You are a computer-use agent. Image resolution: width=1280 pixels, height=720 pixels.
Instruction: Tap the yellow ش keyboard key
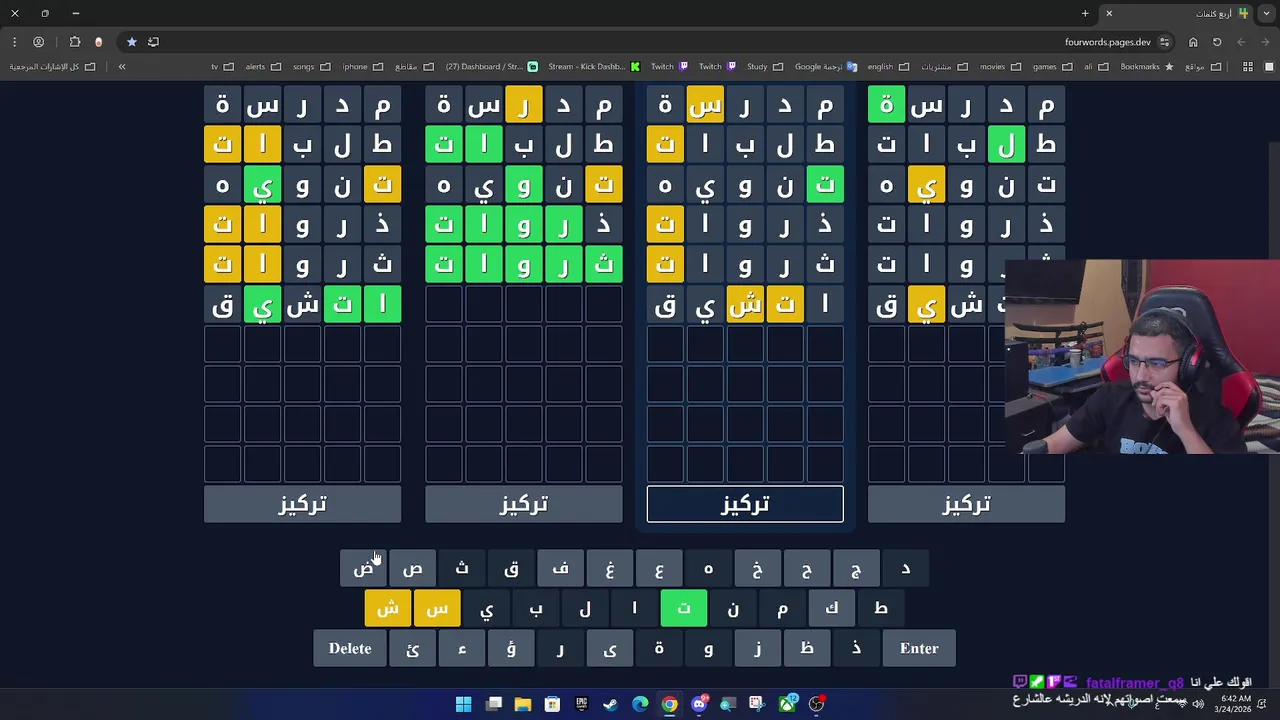click(x=388, y=609)
